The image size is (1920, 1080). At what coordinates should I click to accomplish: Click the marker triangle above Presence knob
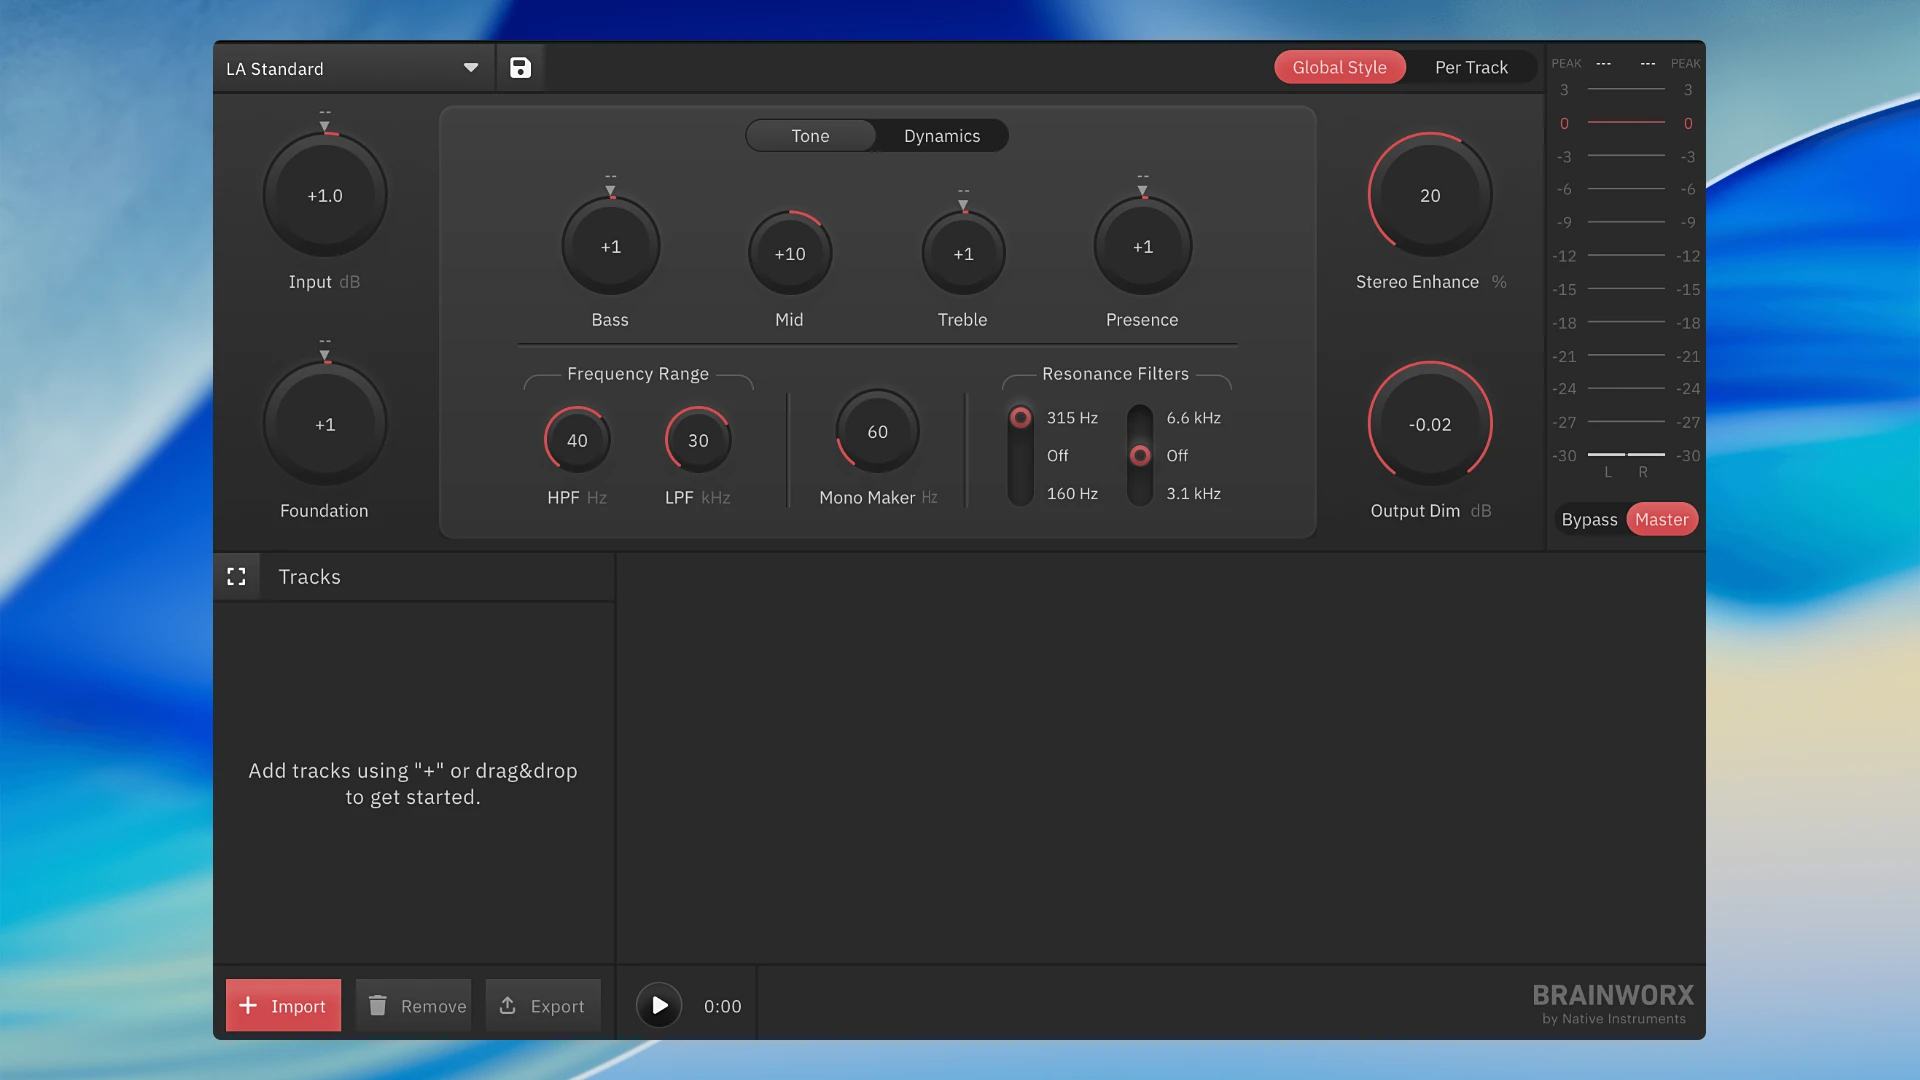[x=1142, y=190]
